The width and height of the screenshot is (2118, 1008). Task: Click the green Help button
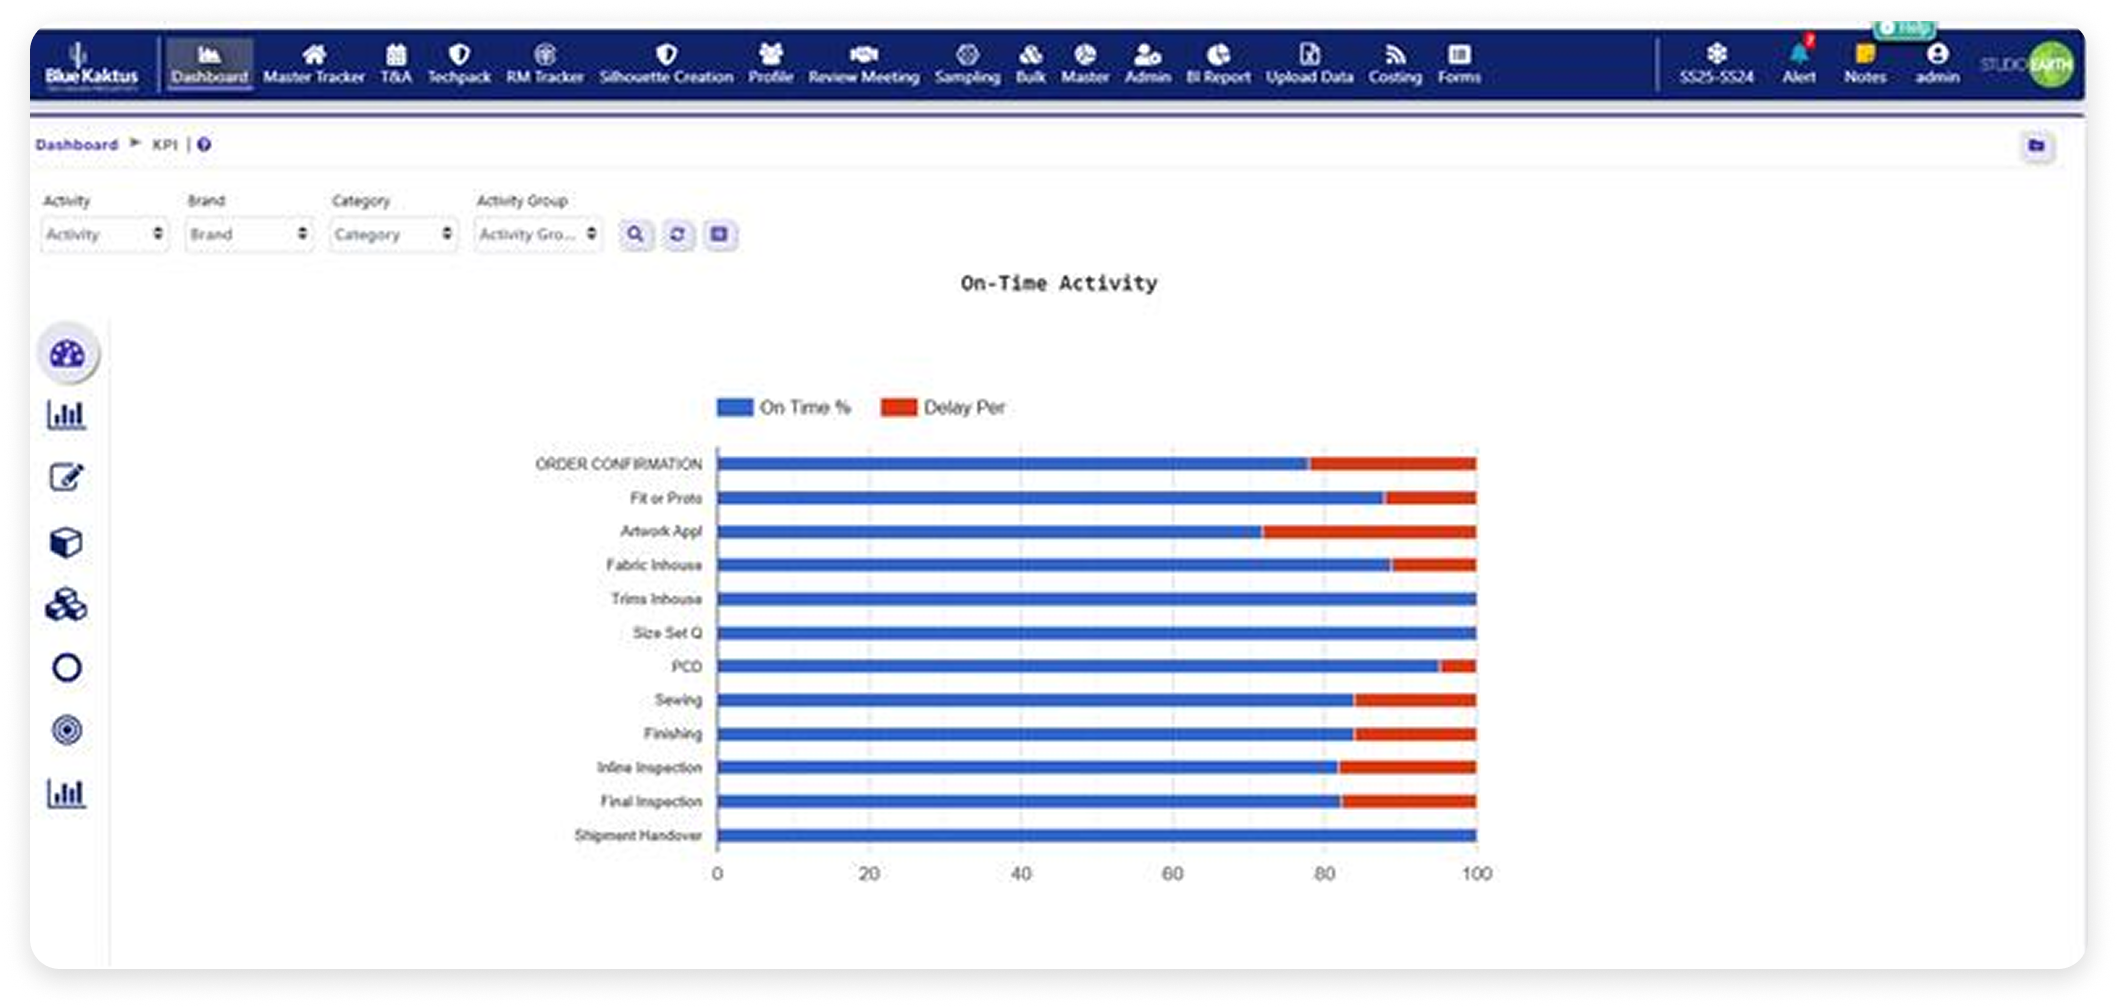(x=1905, y=29)
